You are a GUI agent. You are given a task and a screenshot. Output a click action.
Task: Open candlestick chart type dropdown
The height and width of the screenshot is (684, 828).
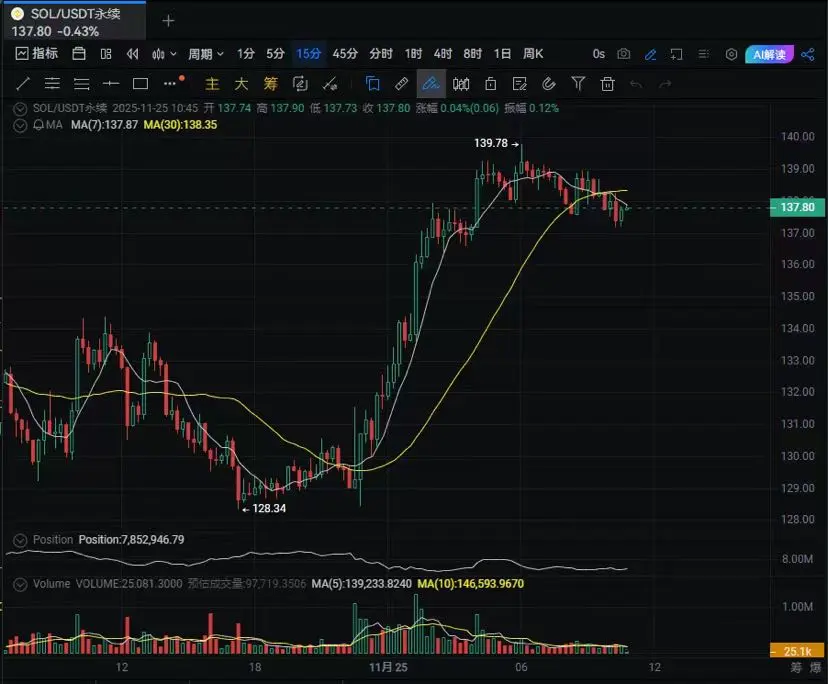[164, 54]
